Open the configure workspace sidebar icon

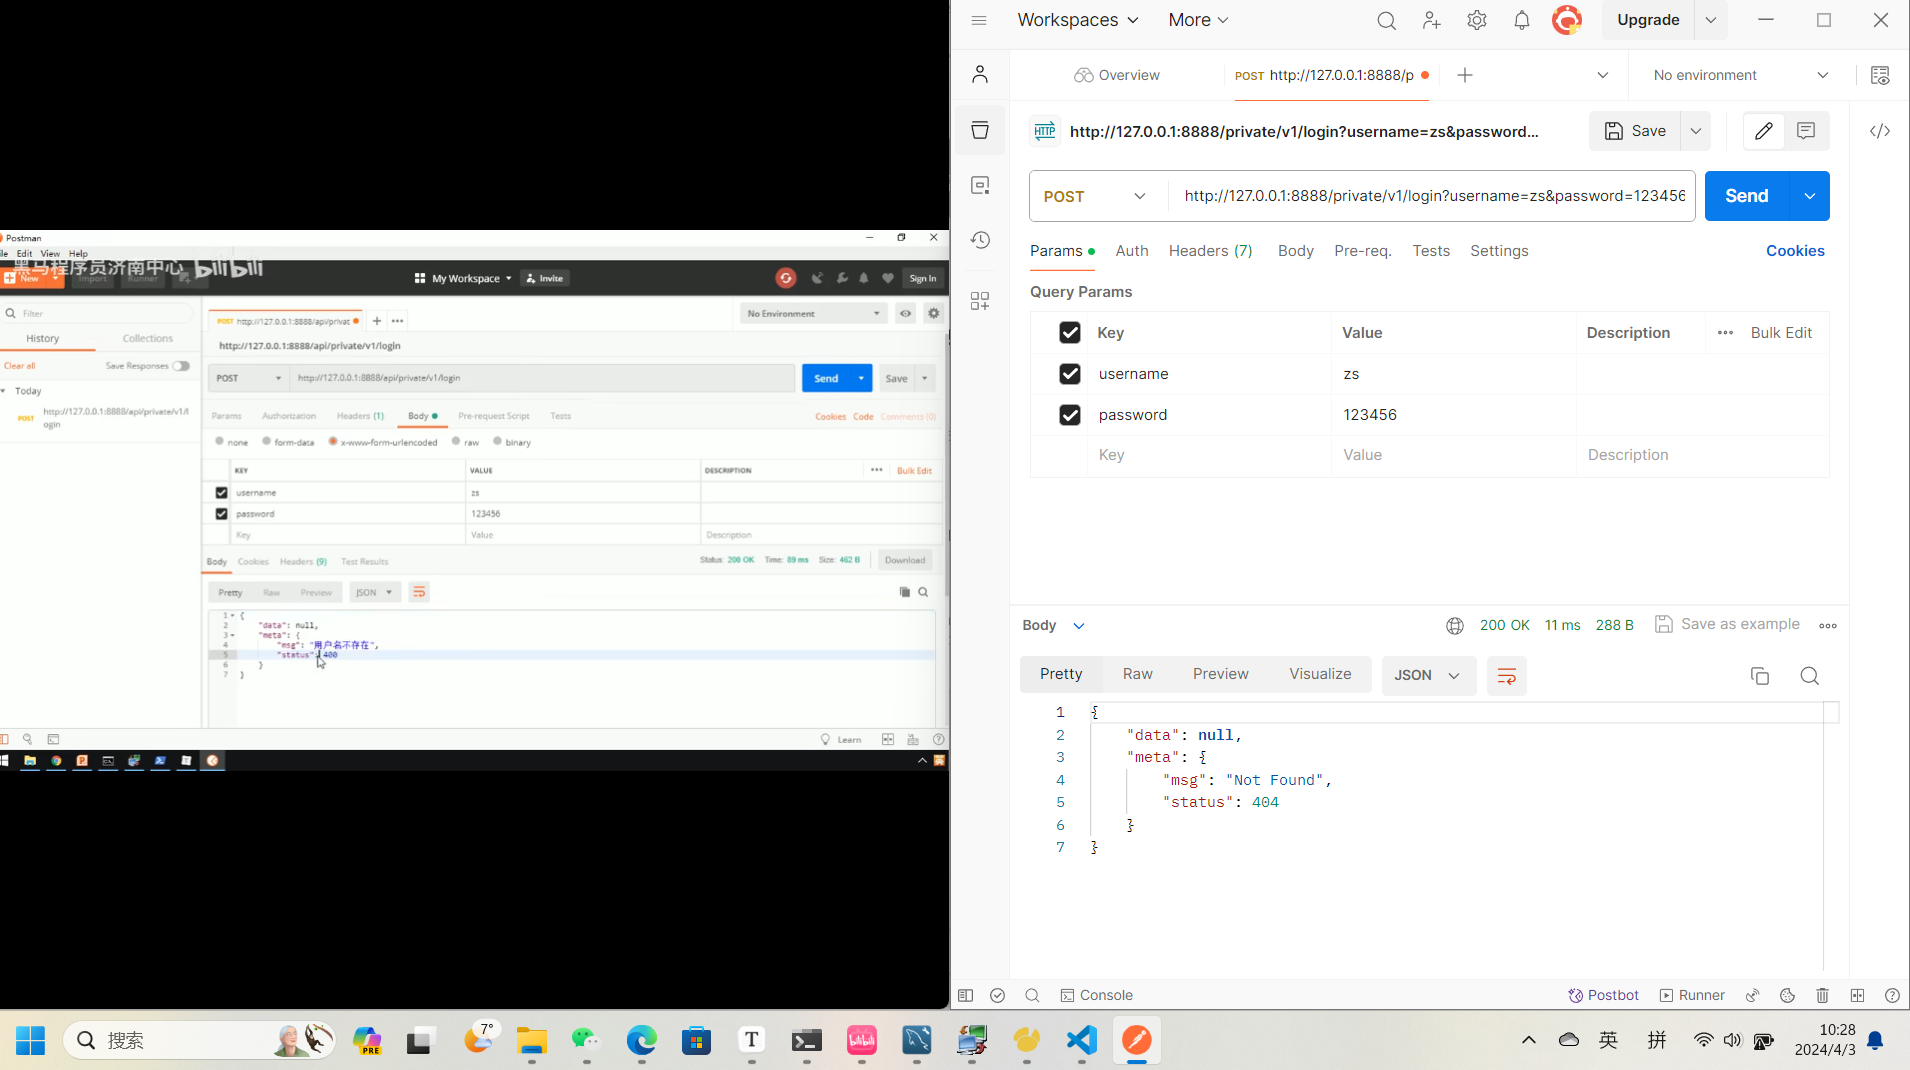(980, 301)
